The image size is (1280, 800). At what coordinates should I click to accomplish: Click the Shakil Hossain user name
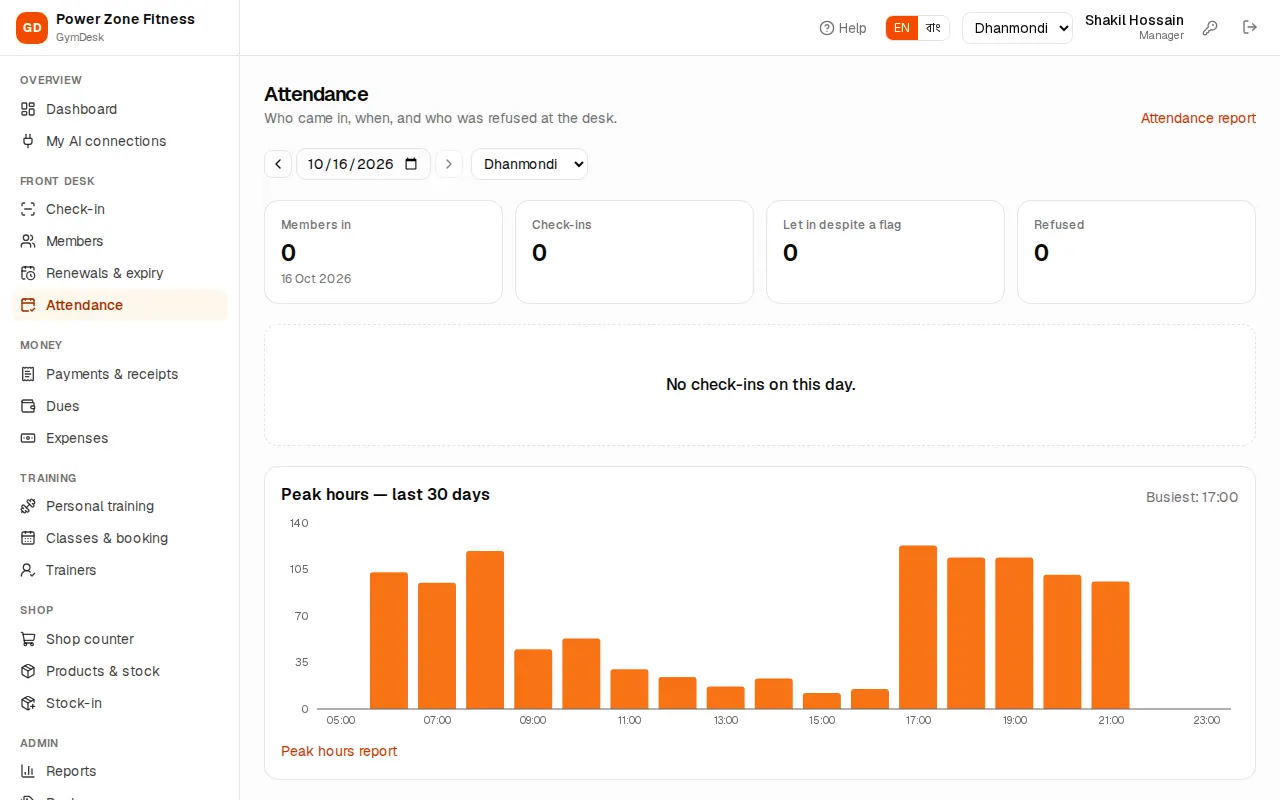click(1134, 20)
